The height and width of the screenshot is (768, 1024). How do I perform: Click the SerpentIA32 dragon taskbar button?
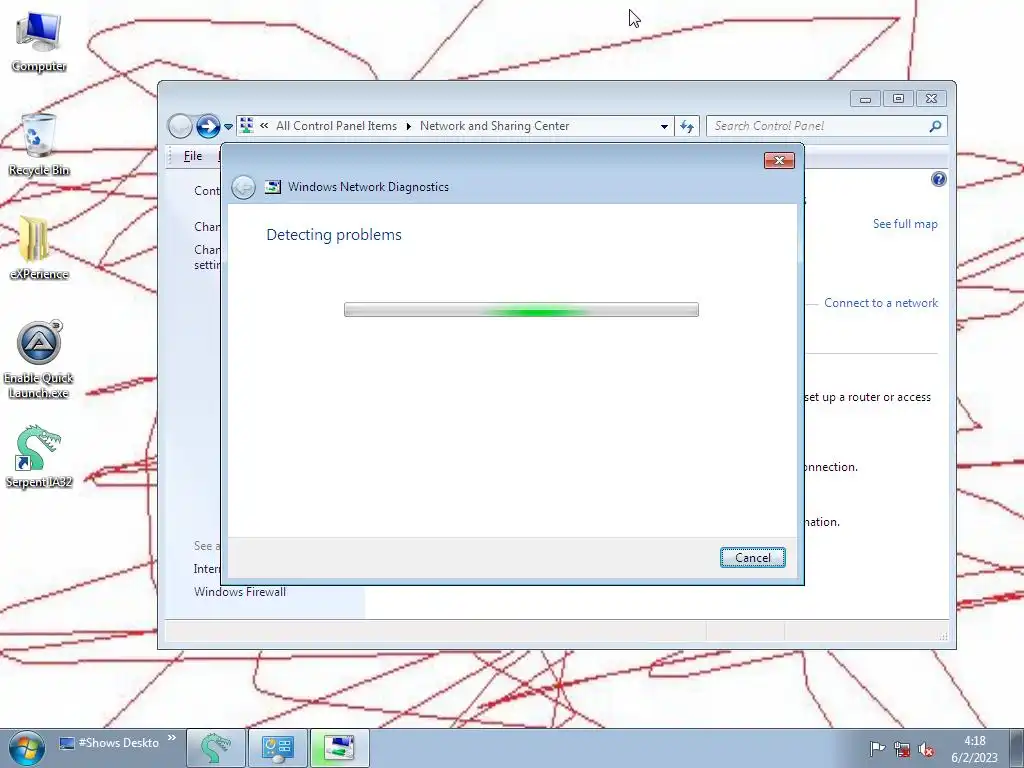click(x=216, y=748)
